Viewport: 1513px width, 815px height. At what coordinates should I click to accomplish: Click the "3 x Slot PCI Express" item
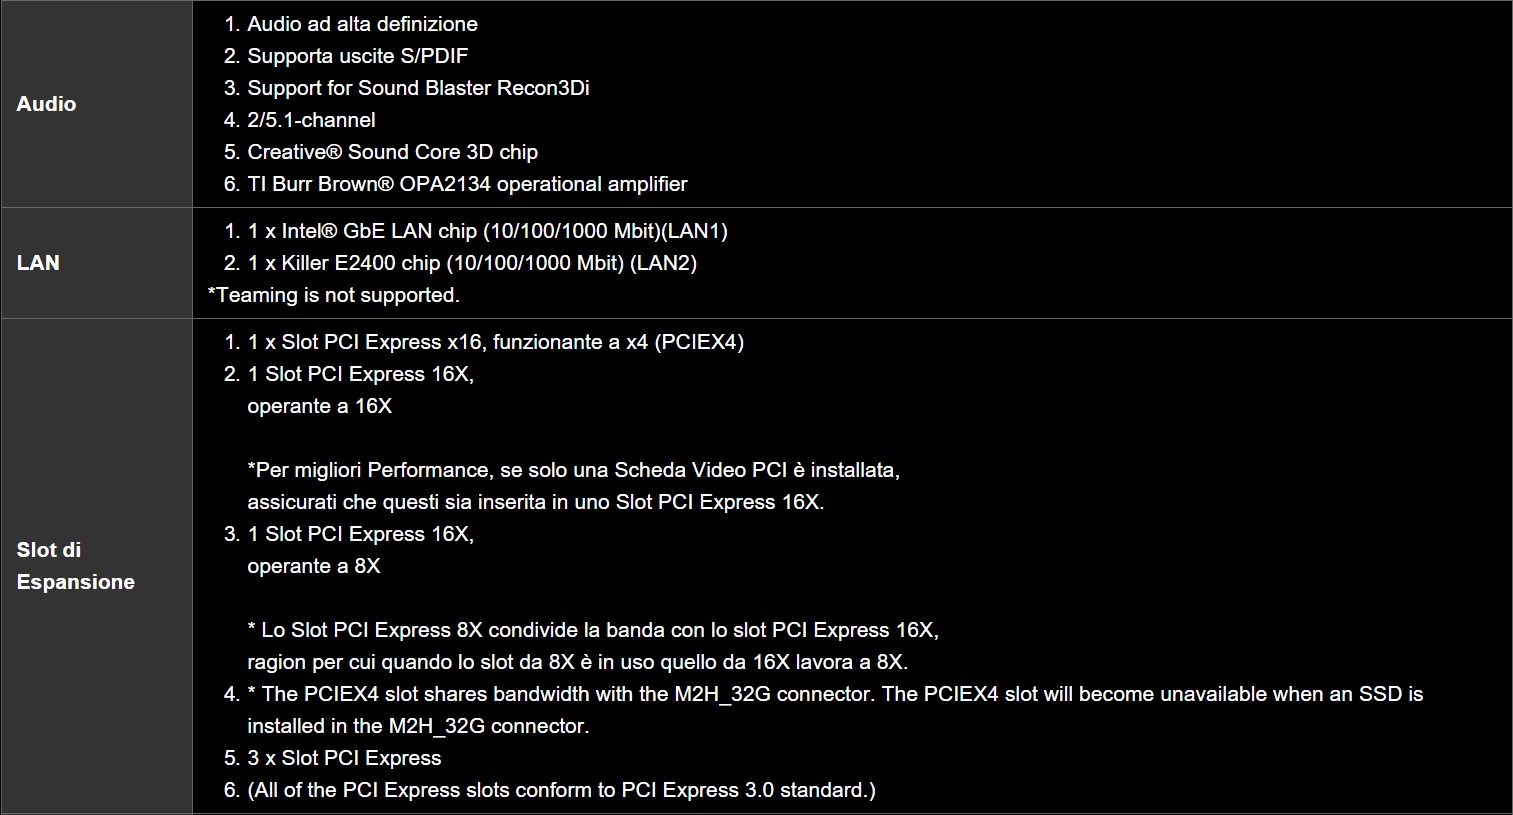click(344, 758)
